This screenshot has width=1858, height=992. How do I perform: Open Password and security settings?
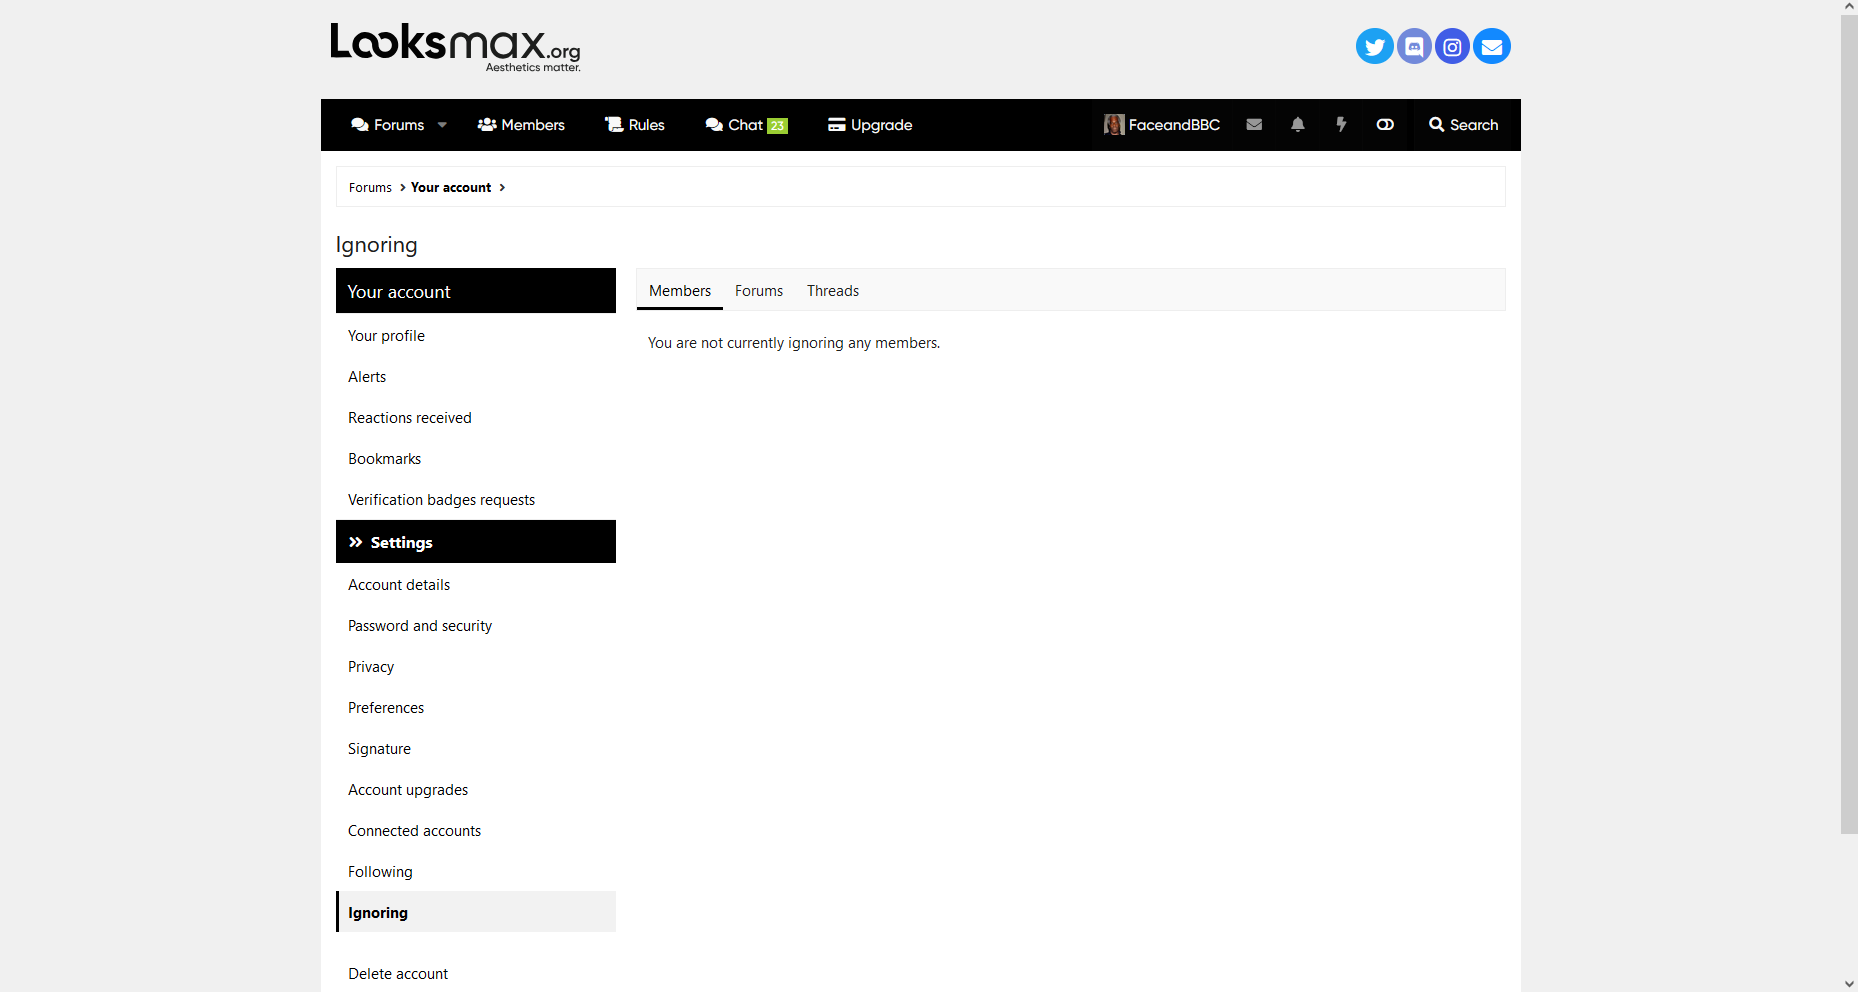[x=420, y=626]
